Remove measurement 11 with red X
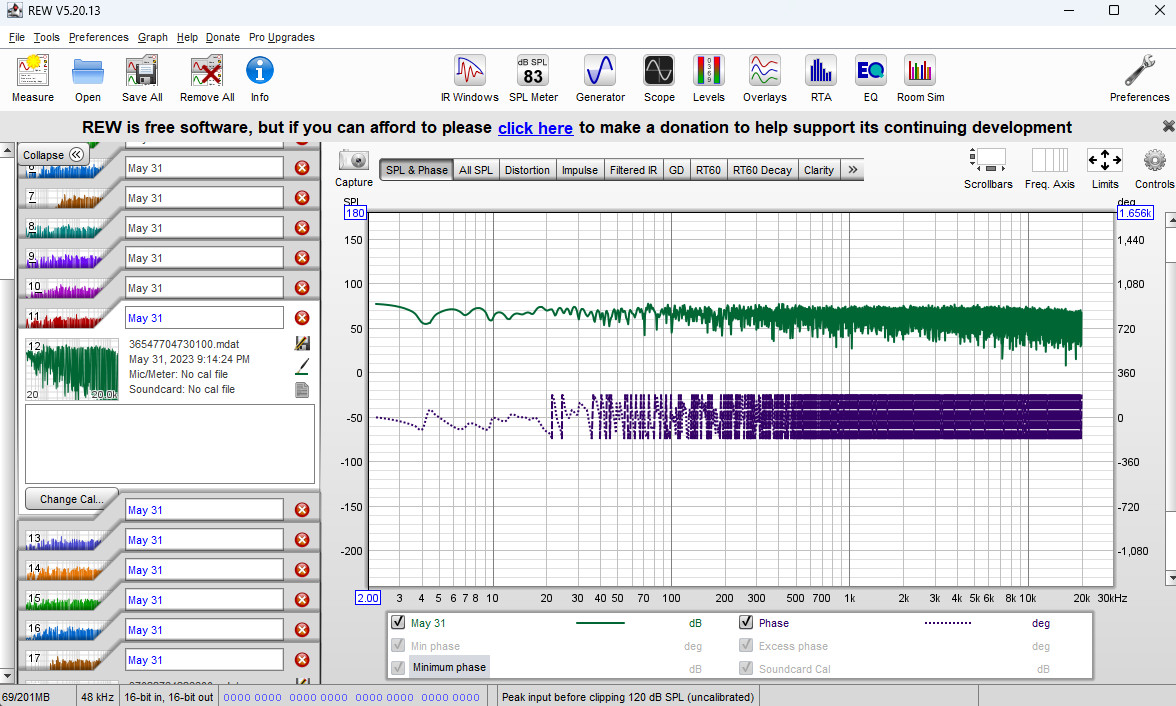The height and width of the screenshot is (706, 1176). (x=302, y=318)
